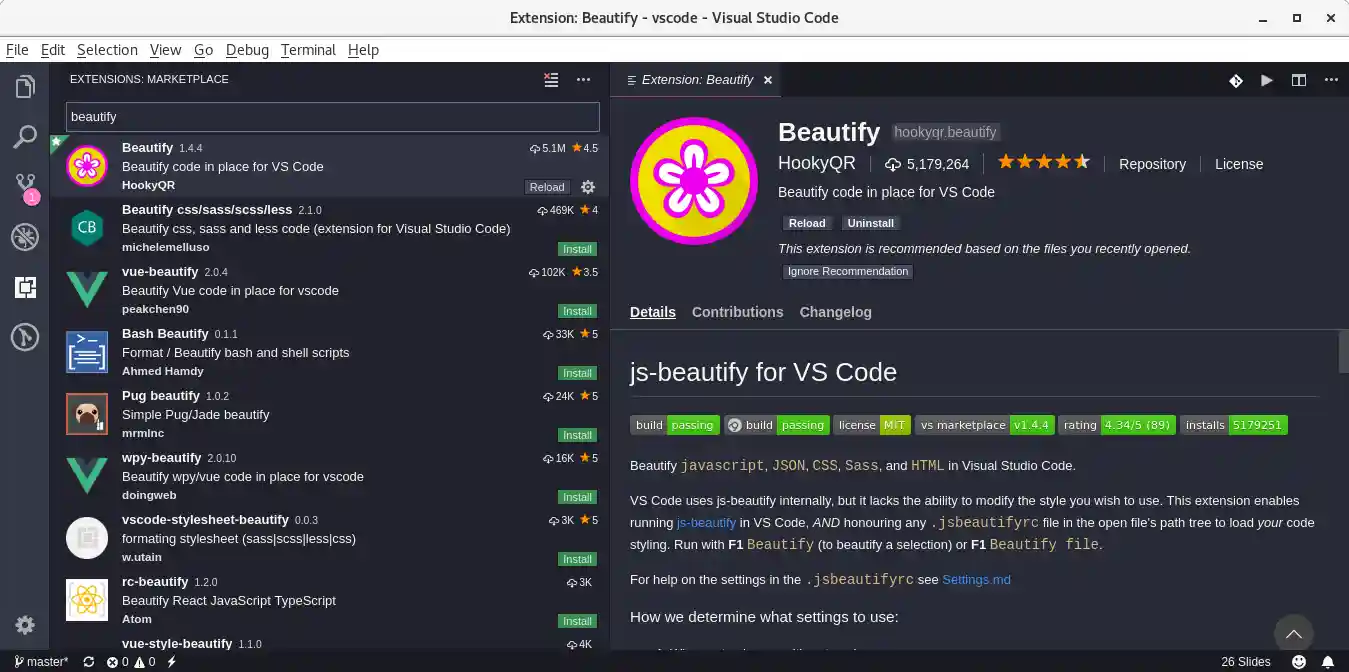Click the extension details scrollbar
1349x672 pixels.
tap(1343, 352)
